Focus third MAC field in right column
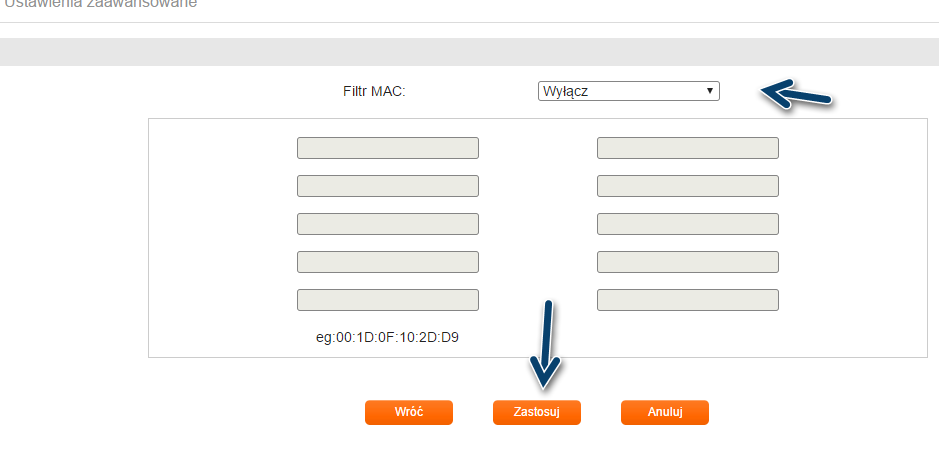The width and height of the screenshot is (939, 460). point(687,224)
